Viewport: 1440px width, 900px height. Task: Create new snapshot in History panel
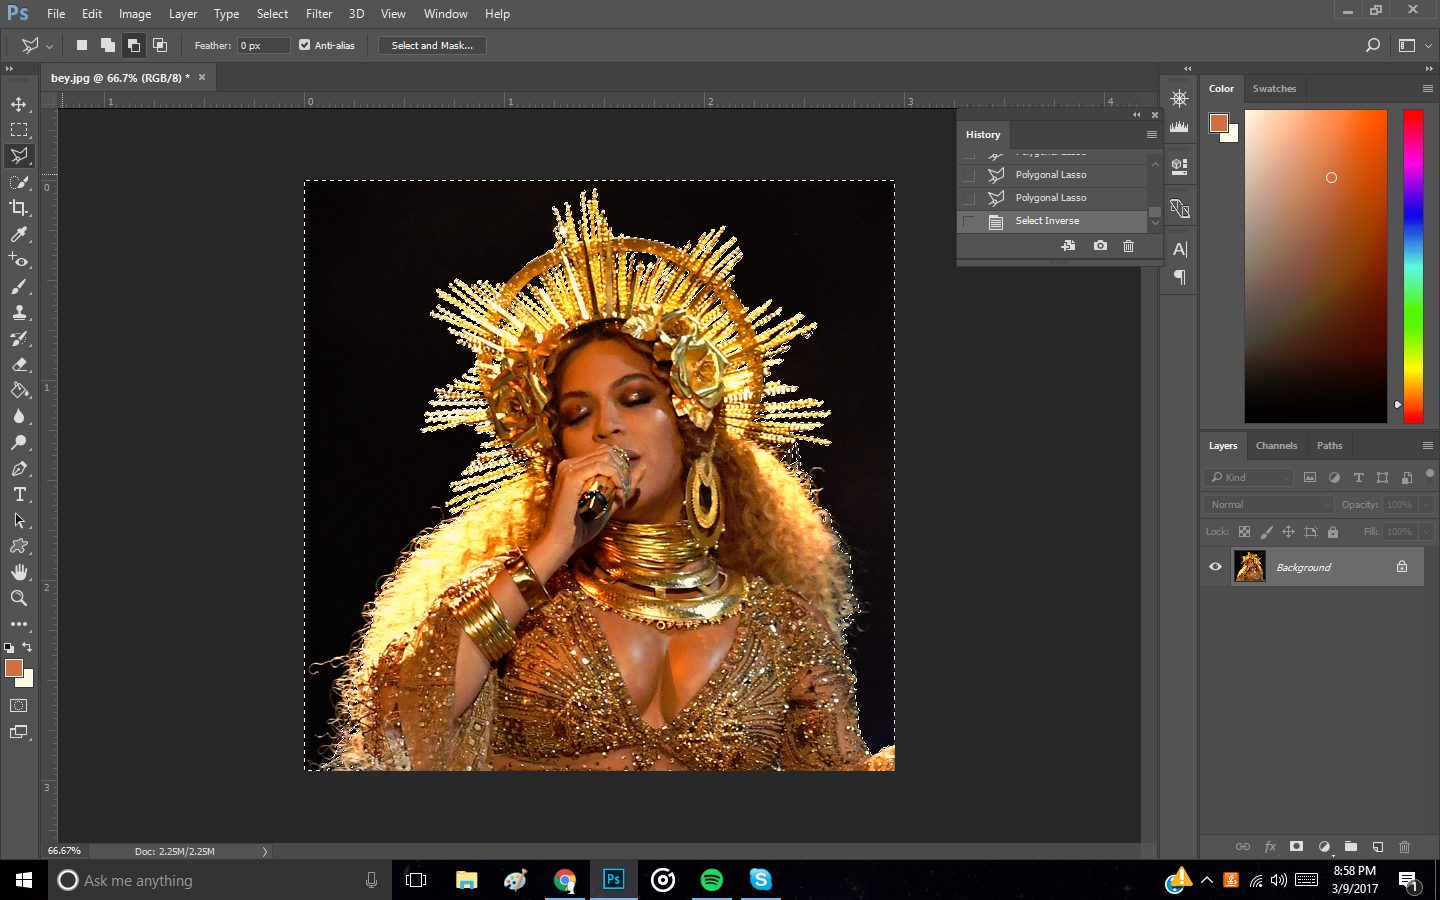pyautogui.click(x=1100, y=245)
